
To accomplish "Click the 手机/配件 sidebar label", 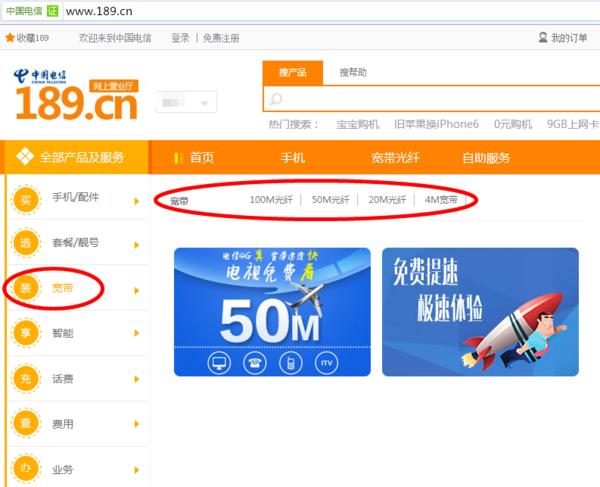I will (75, 197).
